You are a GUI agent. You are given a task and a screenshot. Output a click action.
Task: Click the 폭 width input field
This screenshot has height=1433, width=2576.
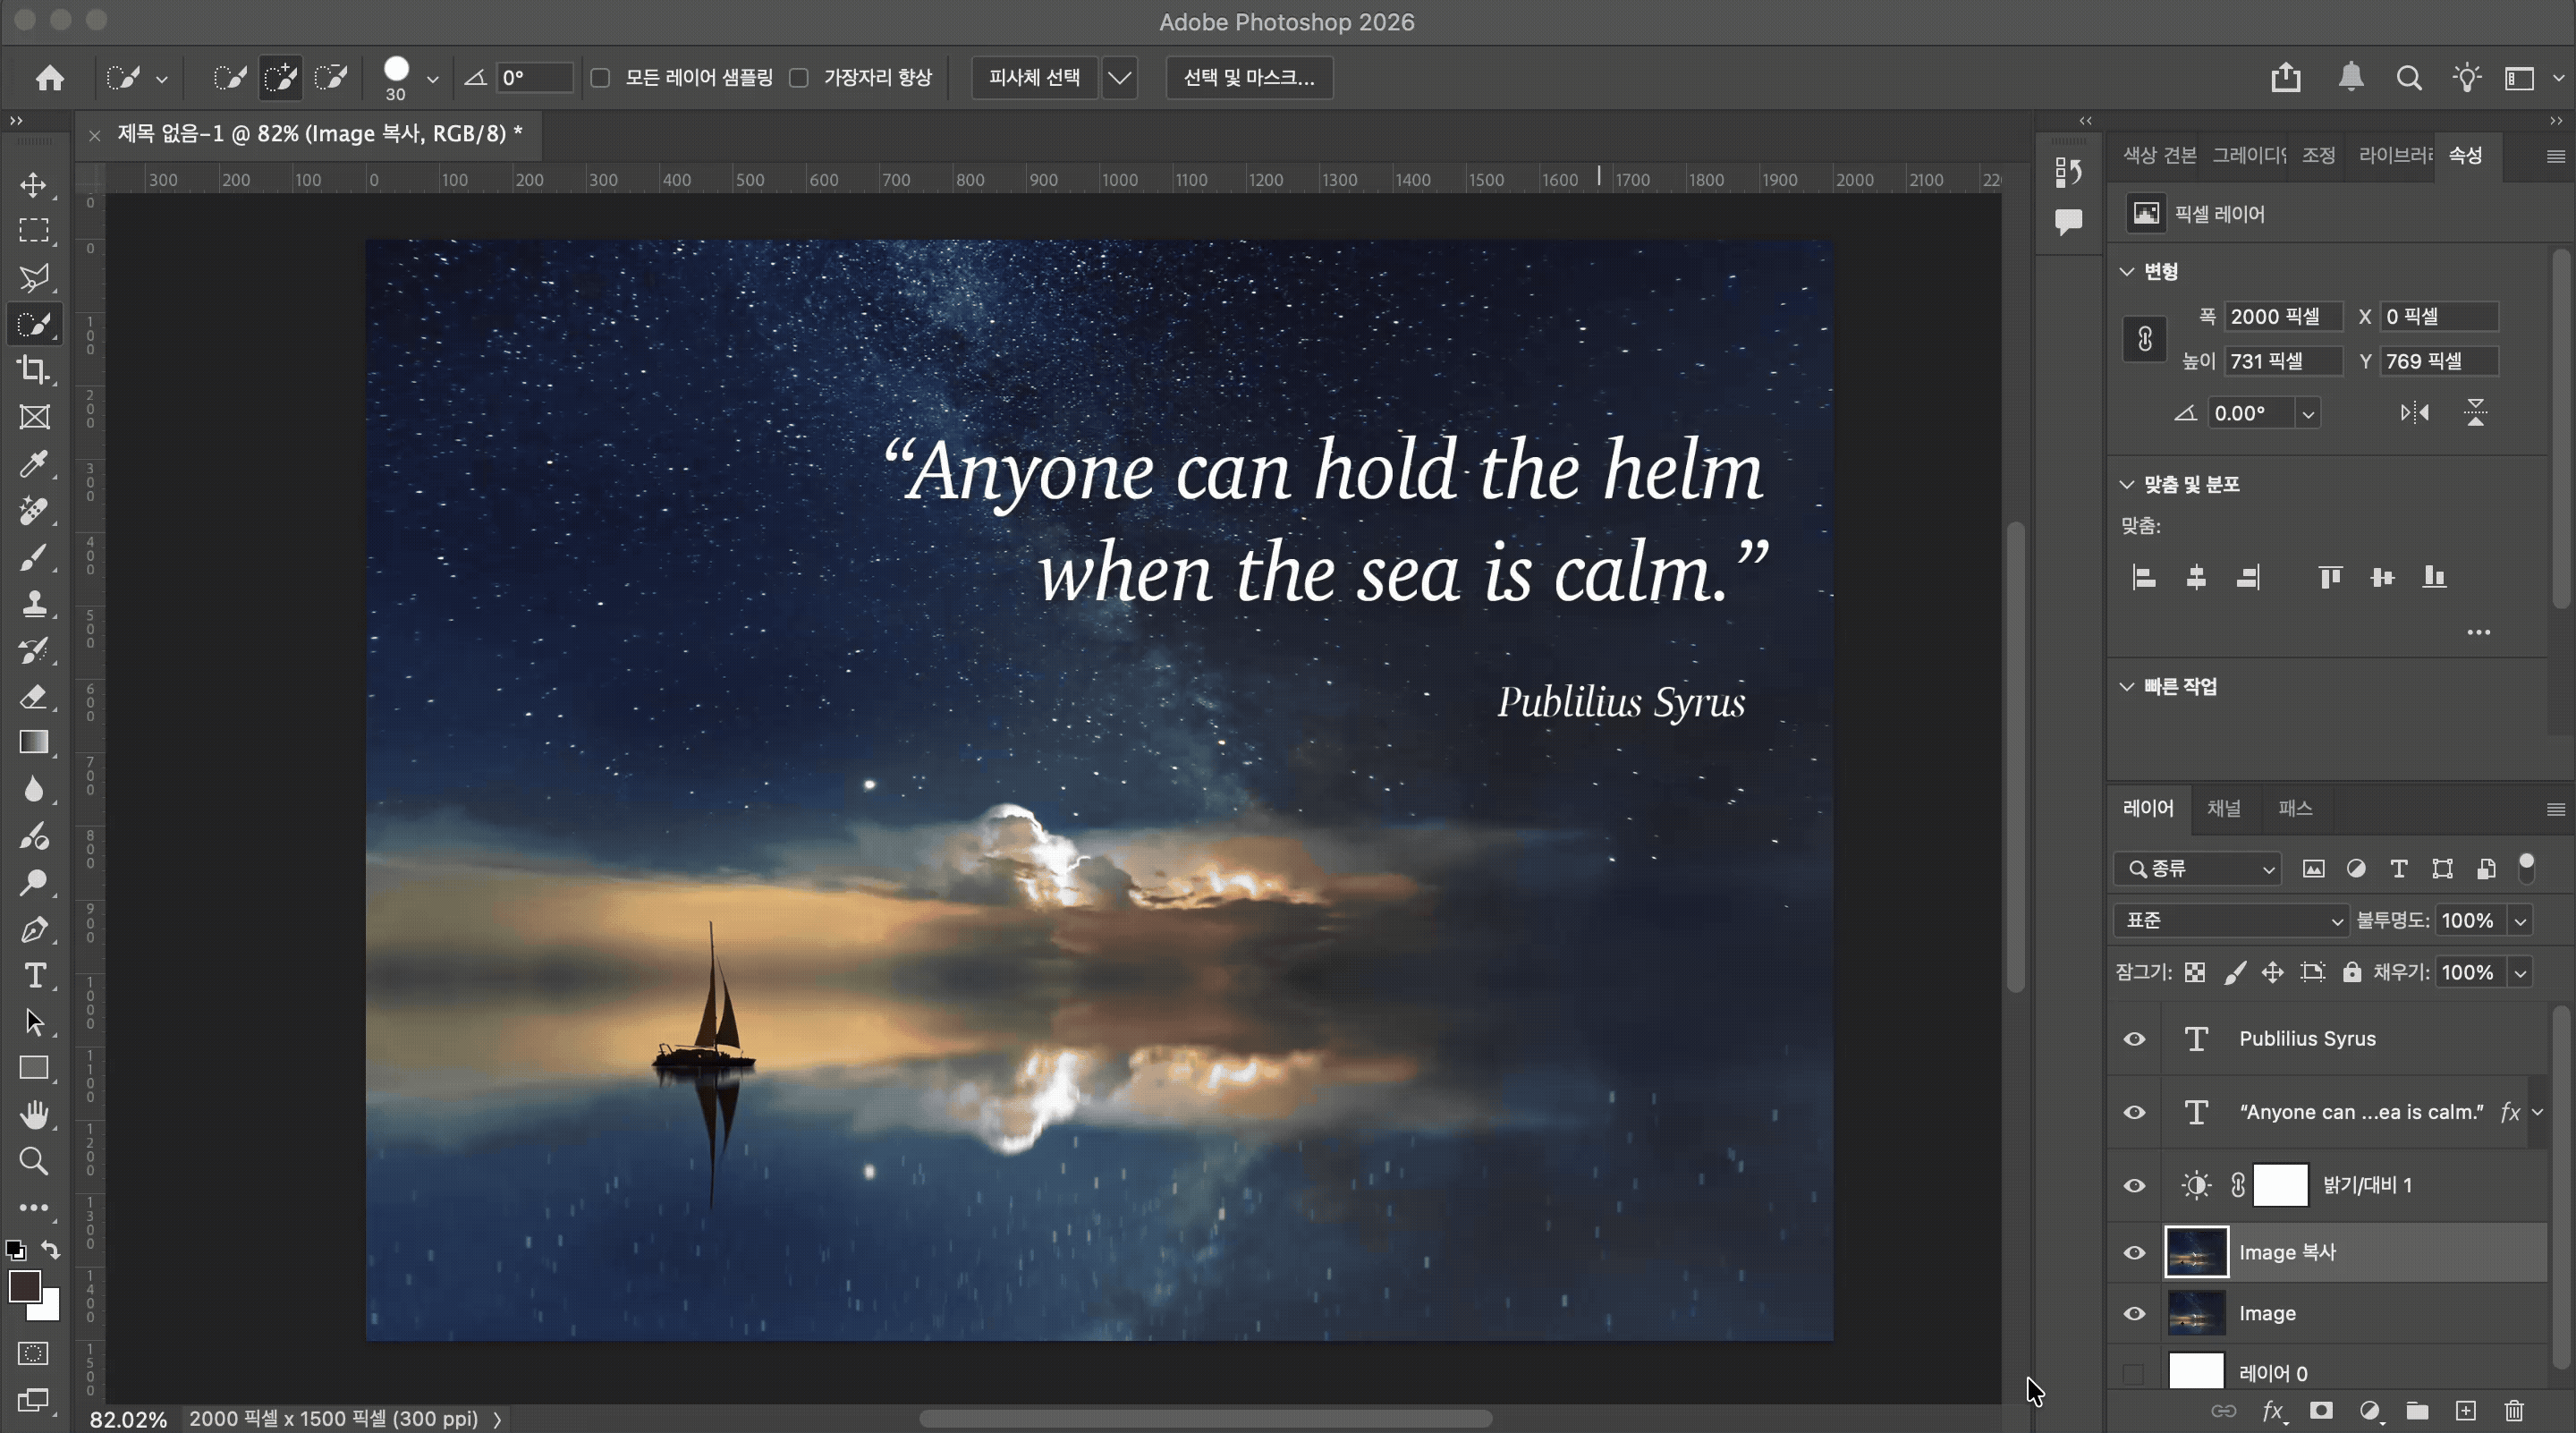[2283, 317]
